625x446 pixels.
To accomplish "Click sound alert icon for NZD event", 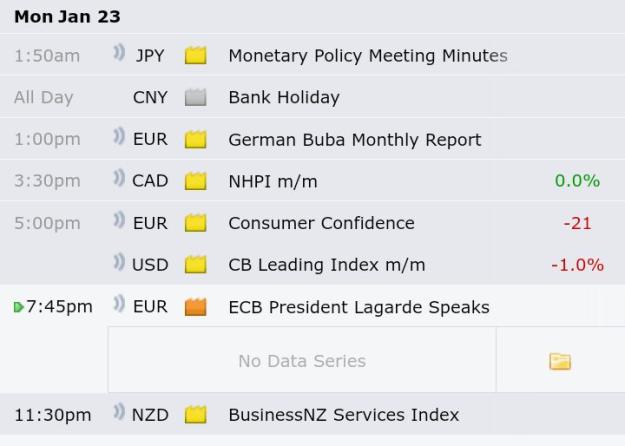I will (119, 412).
